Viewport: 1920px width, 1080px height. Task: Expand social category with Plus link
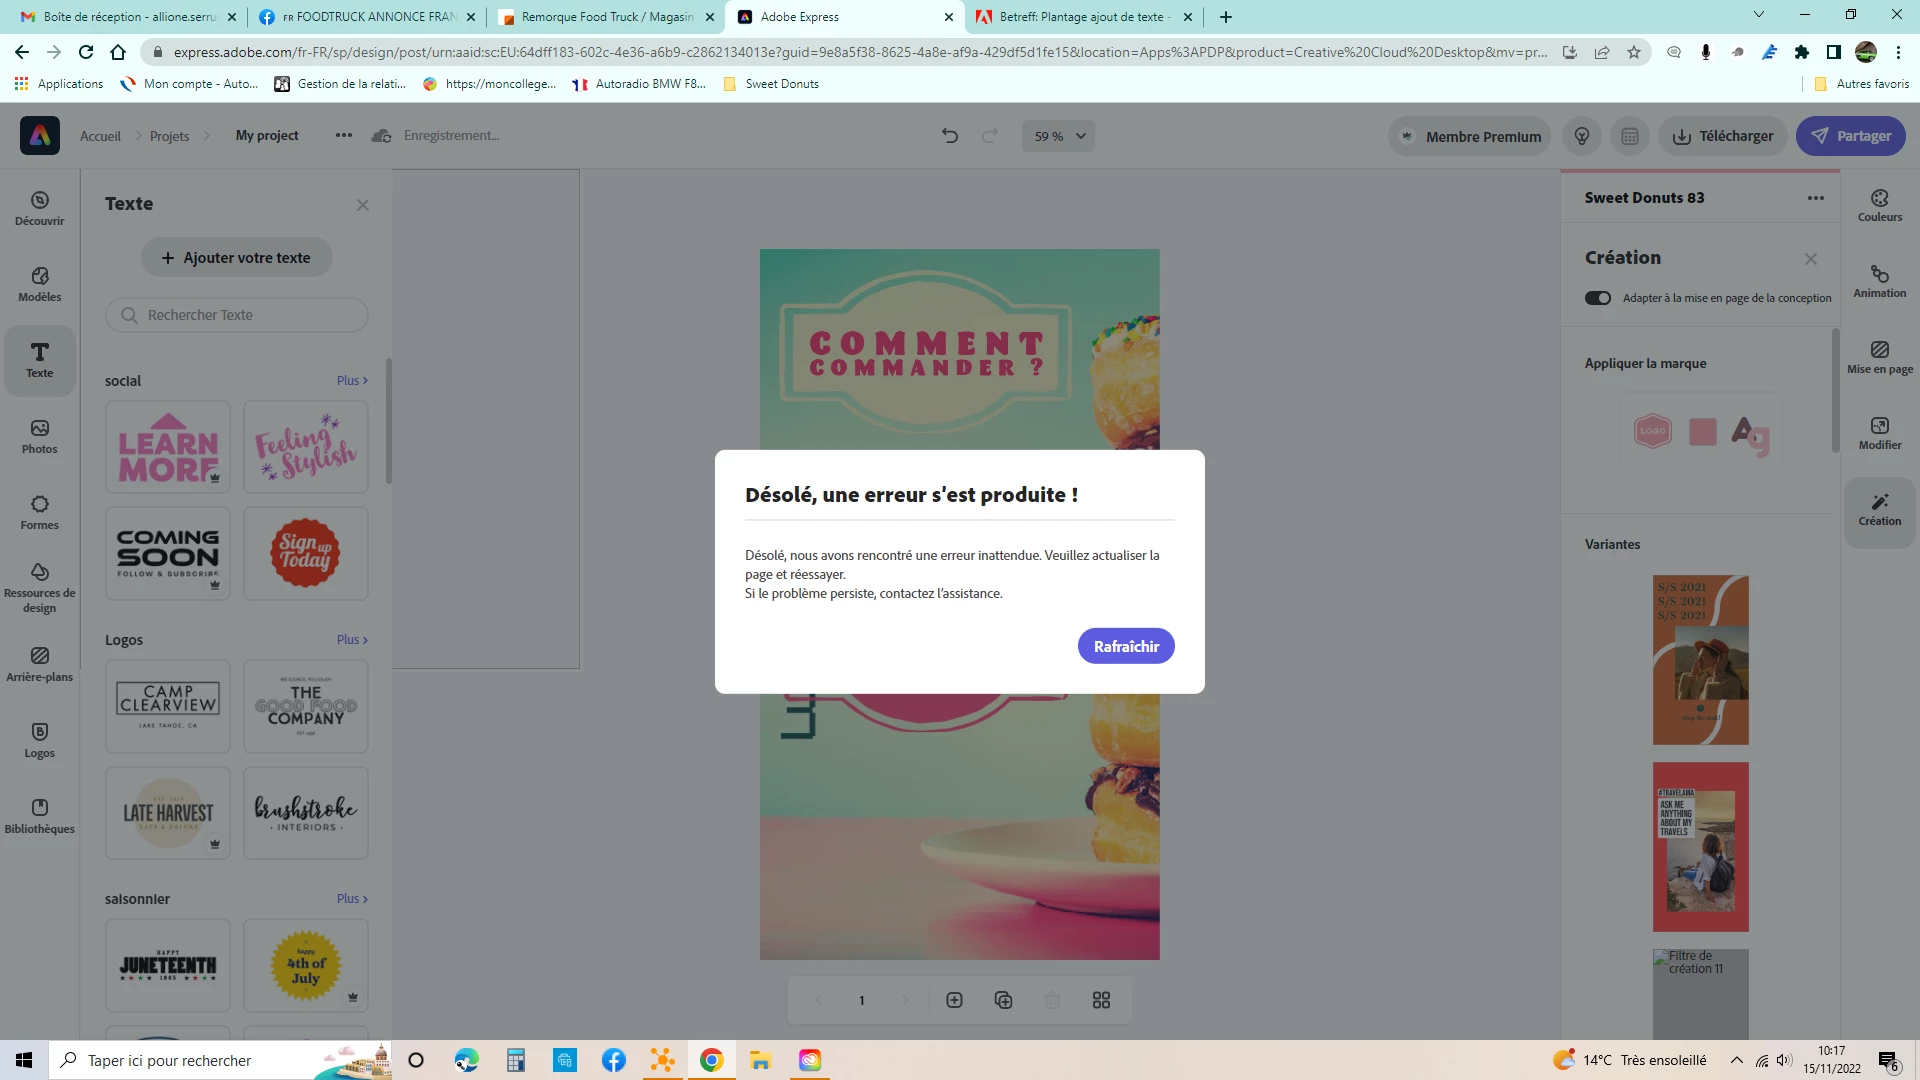351,381
